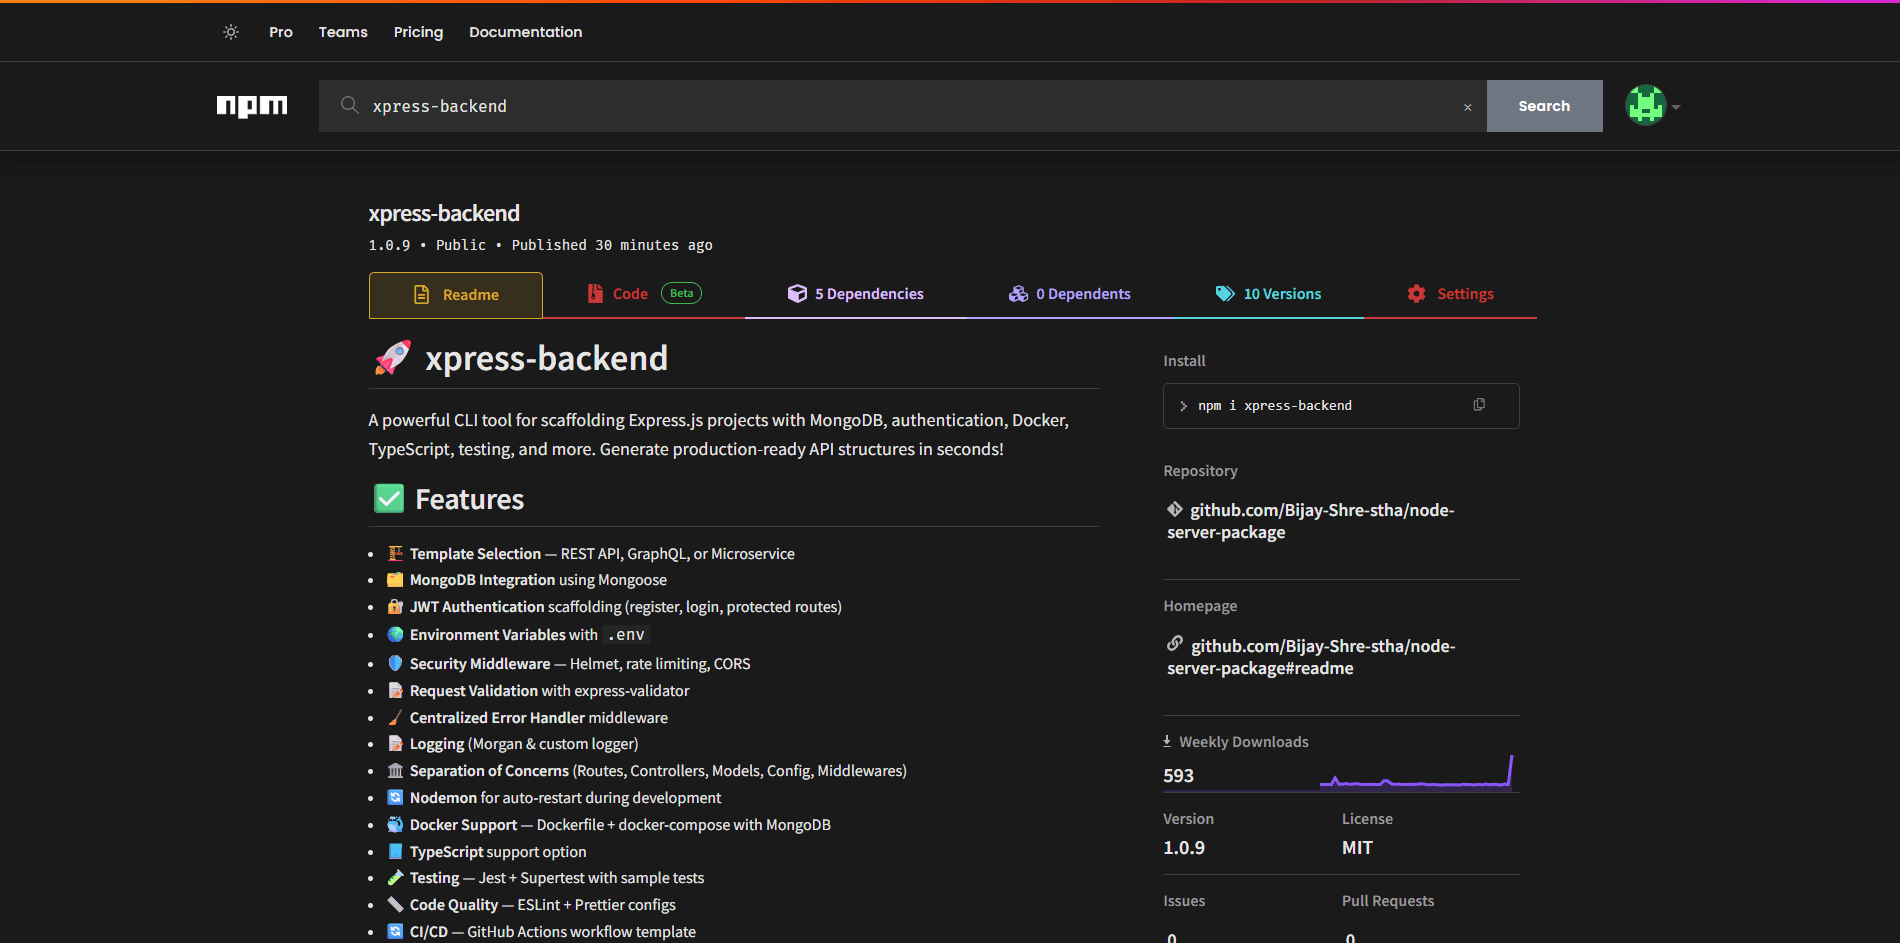
Task: Open the 0 Dependents tab
Action: (x=1069, y=294)
